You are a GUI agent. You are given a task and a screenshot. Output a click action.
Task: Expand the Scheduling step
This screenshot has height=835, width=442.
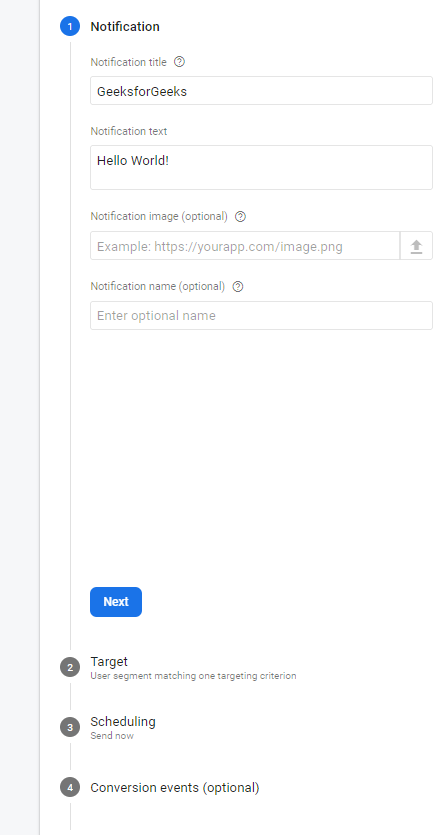[x=123, y=722]
